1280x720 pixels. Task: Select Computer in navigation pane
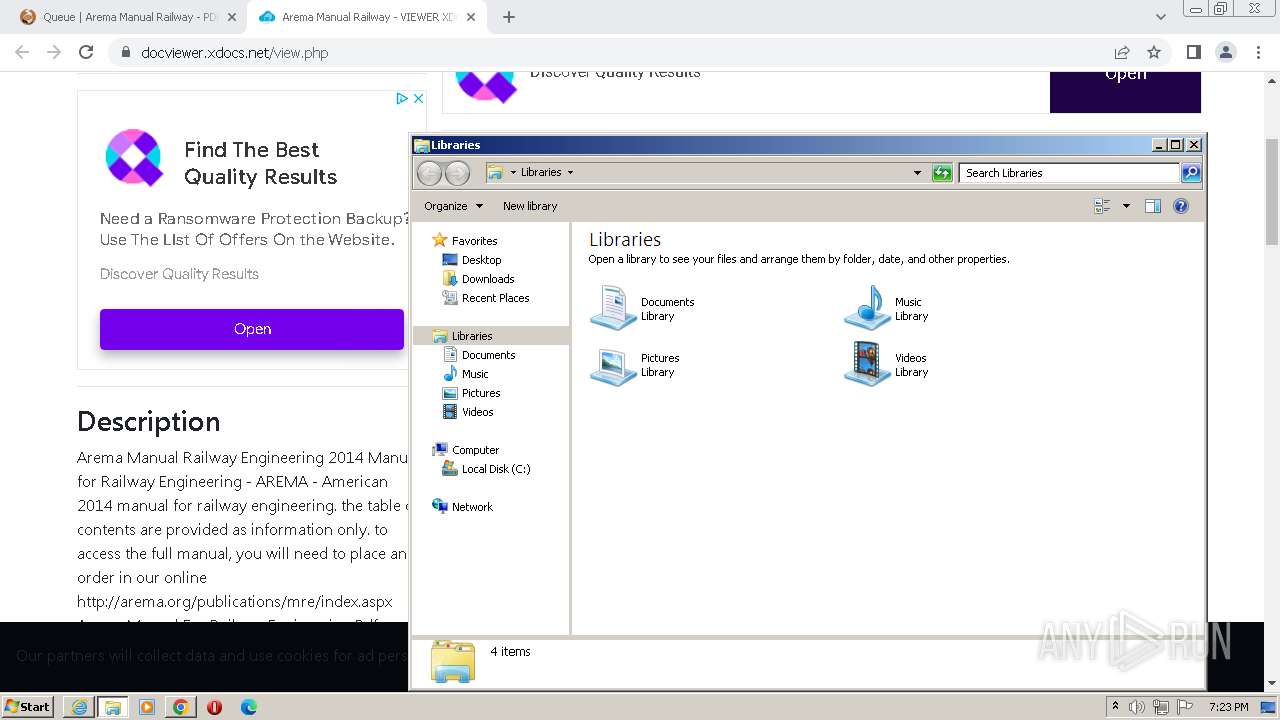tap(475, 450)
